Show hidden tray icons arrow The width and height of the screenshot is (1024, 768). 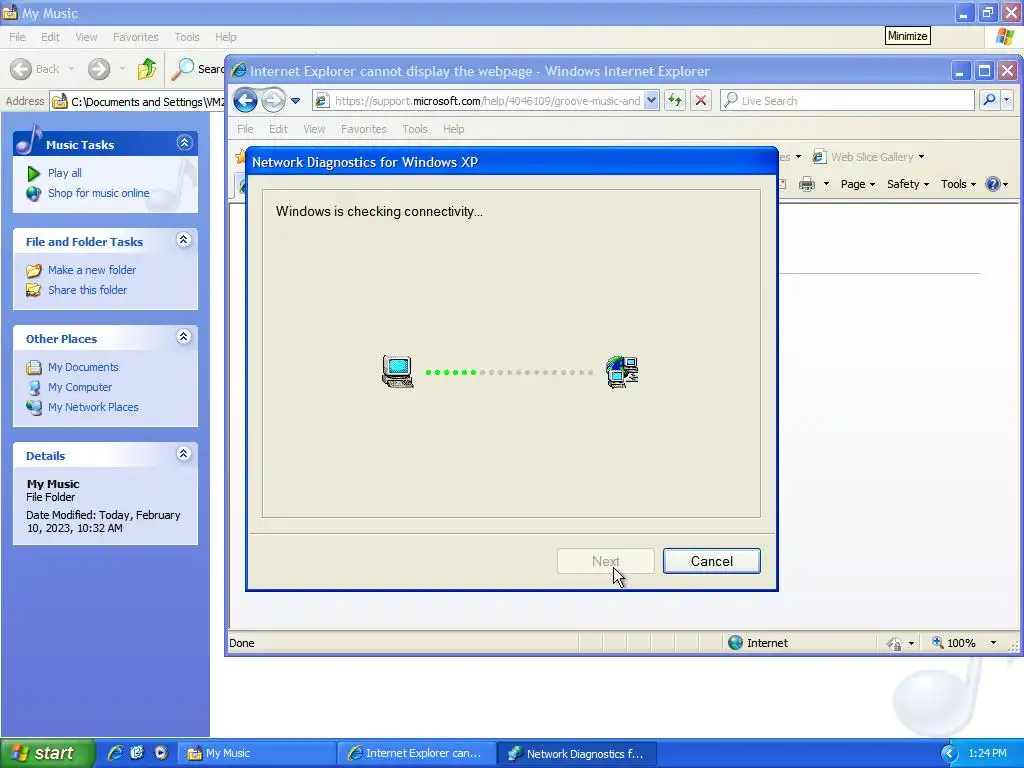[x=949, y=753]
